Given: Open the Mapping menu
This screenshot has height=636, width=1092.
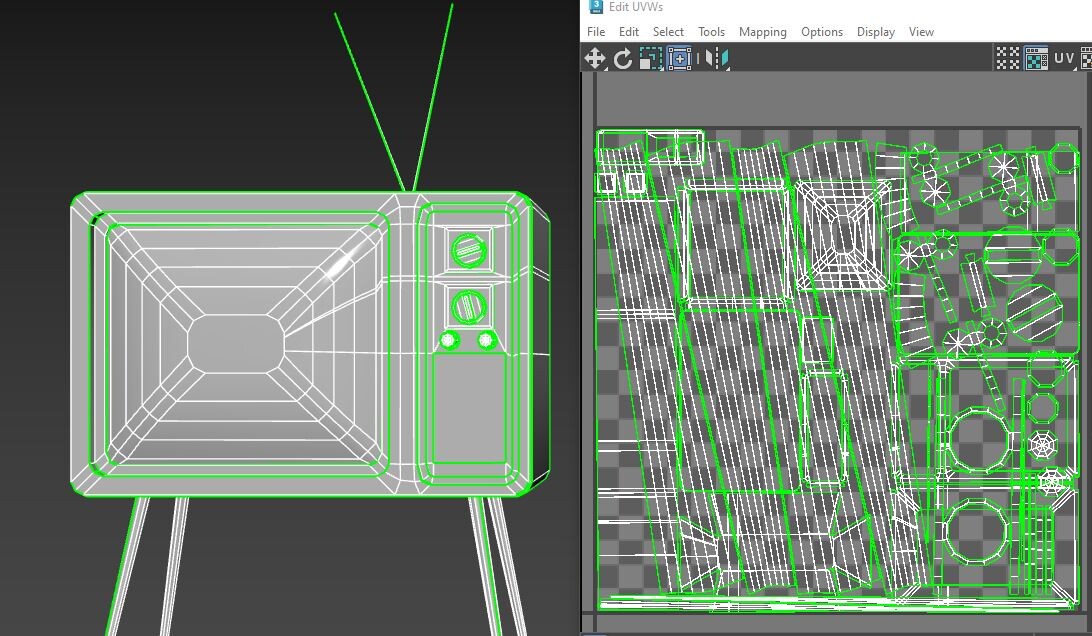Looking at the screenshot, I should (x=763, y=31).
